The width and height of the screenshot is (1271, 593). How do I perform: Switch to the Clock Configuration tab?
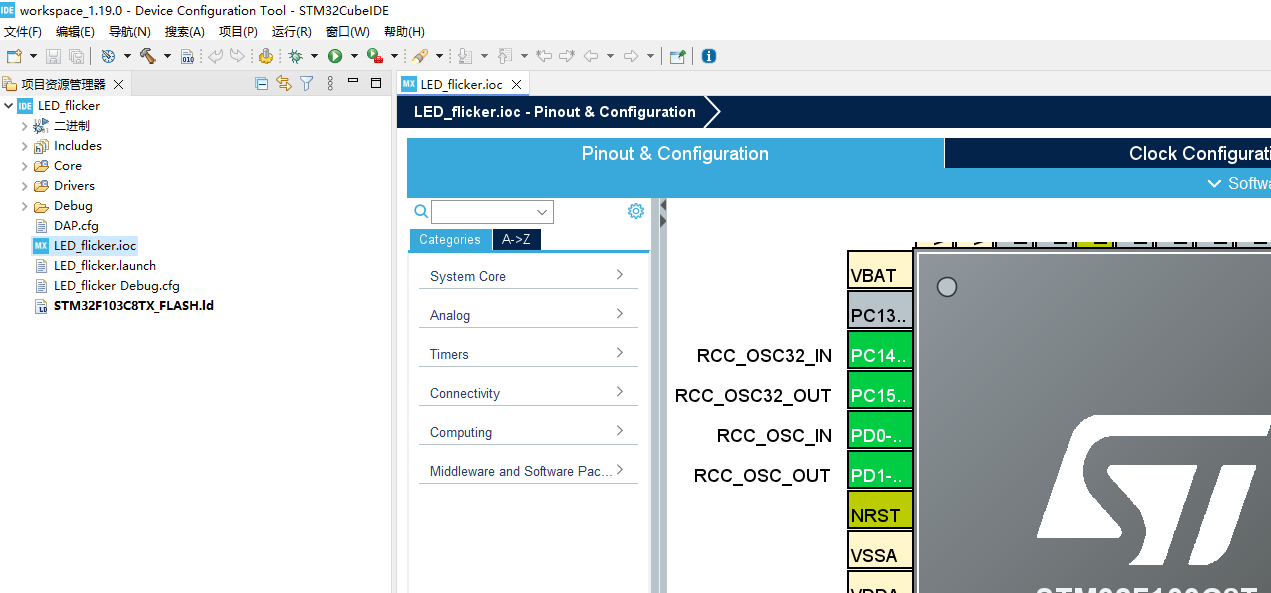[x=1108, y=153]
